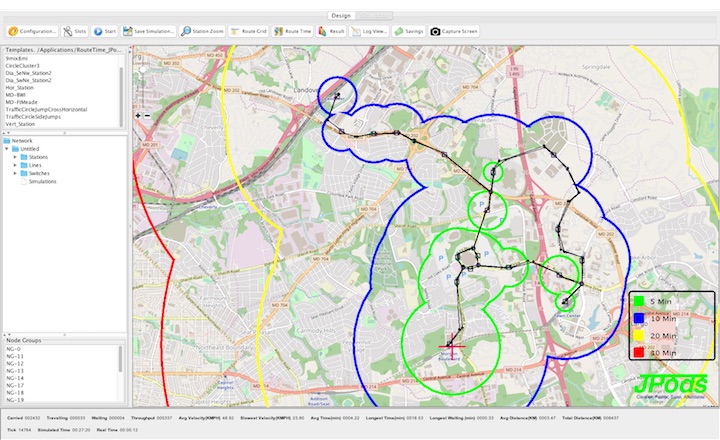Image resolution: width=720 pixels, height=440 pixels.
Task: Click the Savings toolbar button
Action: [x=409, y=31]
